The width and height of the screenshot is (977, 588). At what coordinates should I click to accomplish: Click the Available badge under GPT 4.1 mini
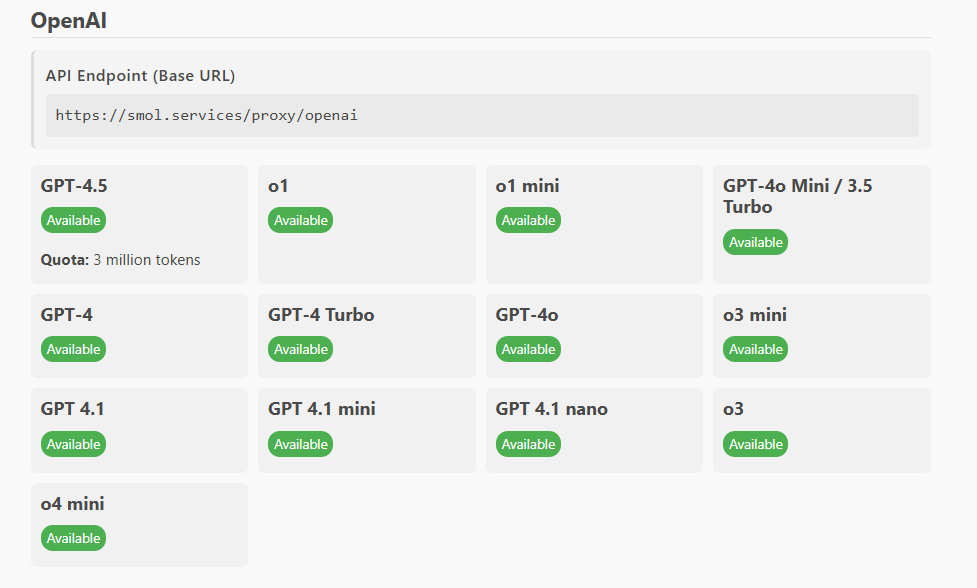pos(300,444)
